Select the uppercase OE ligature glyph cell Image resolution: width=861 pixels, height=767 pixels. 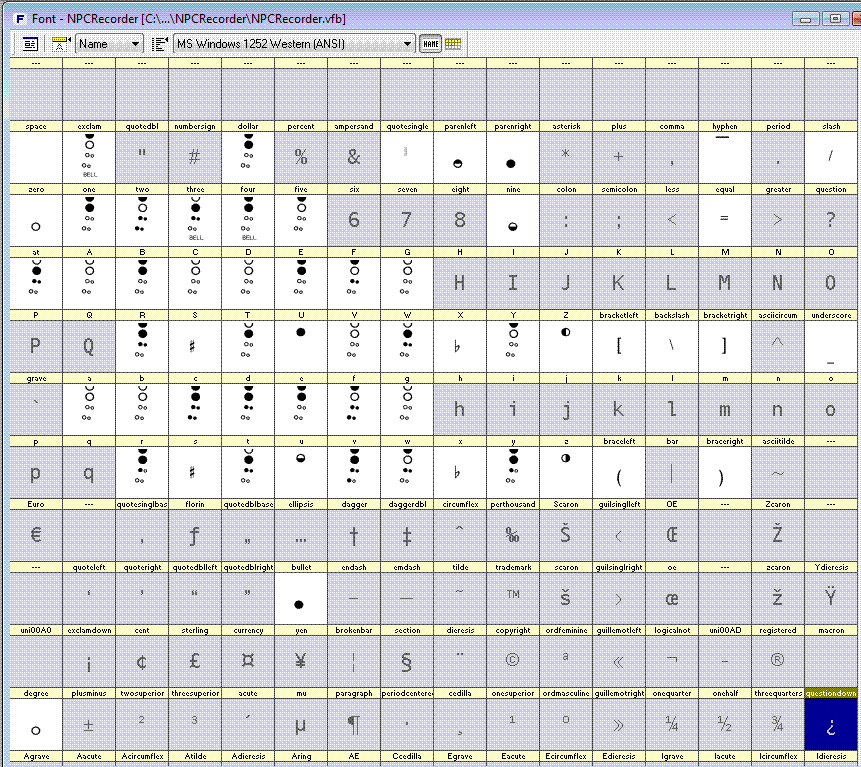pos(671,535)
